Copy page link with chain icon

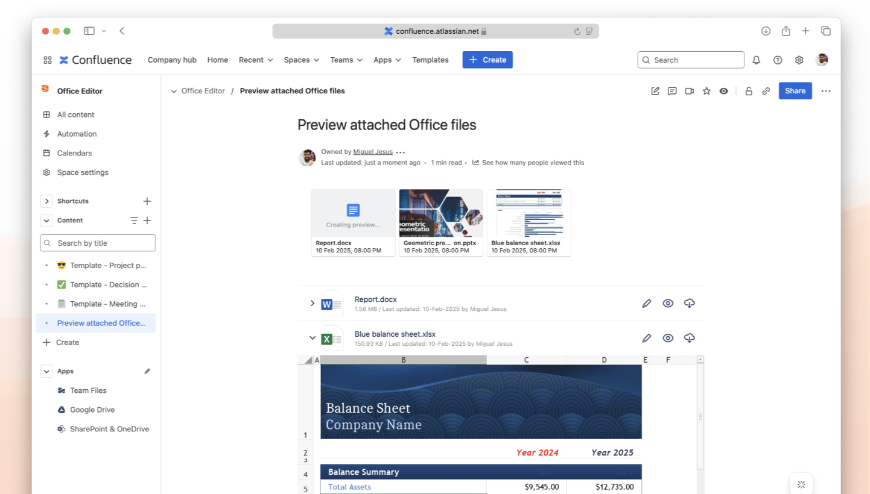click(766, 91)
